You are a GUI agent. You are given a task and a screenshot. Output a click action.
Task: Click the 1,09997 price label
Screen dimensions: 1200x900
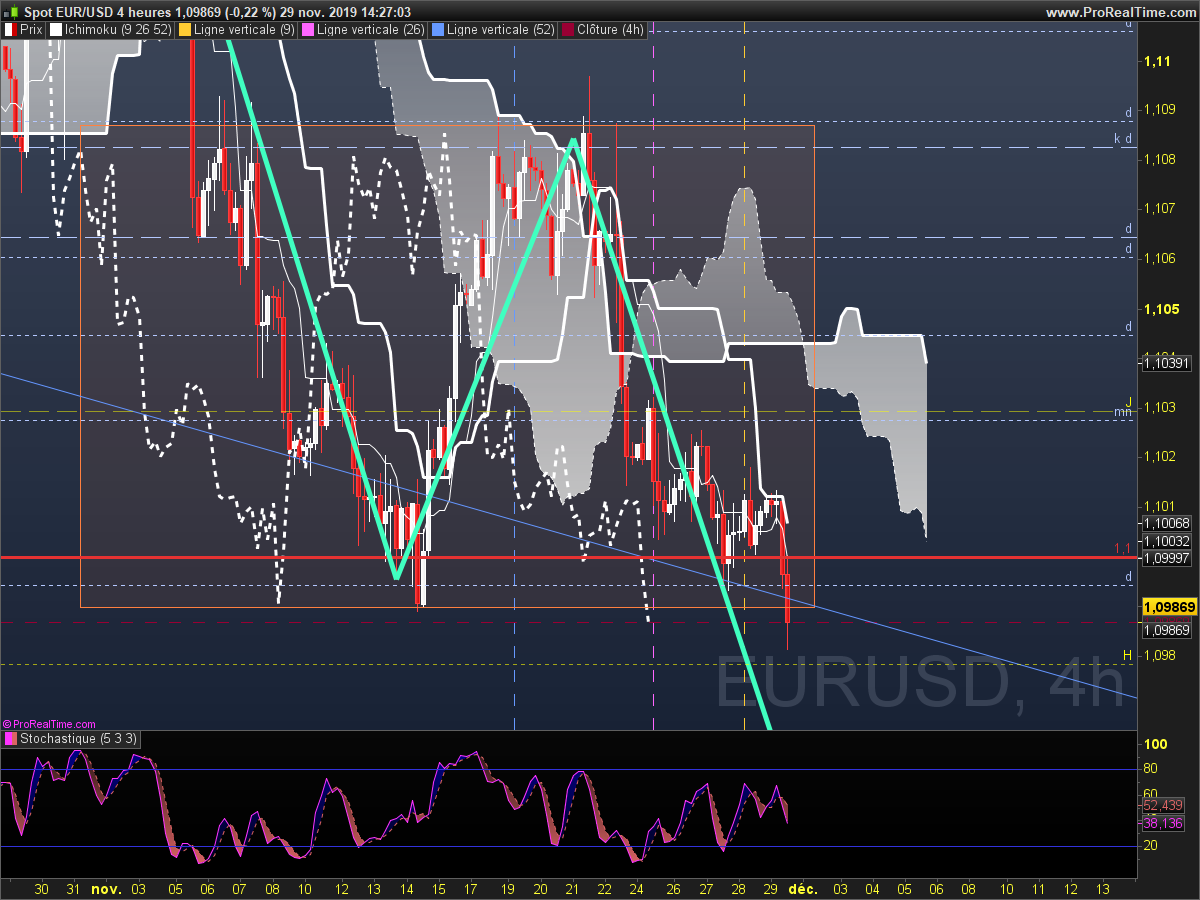tap(1166, 558)
